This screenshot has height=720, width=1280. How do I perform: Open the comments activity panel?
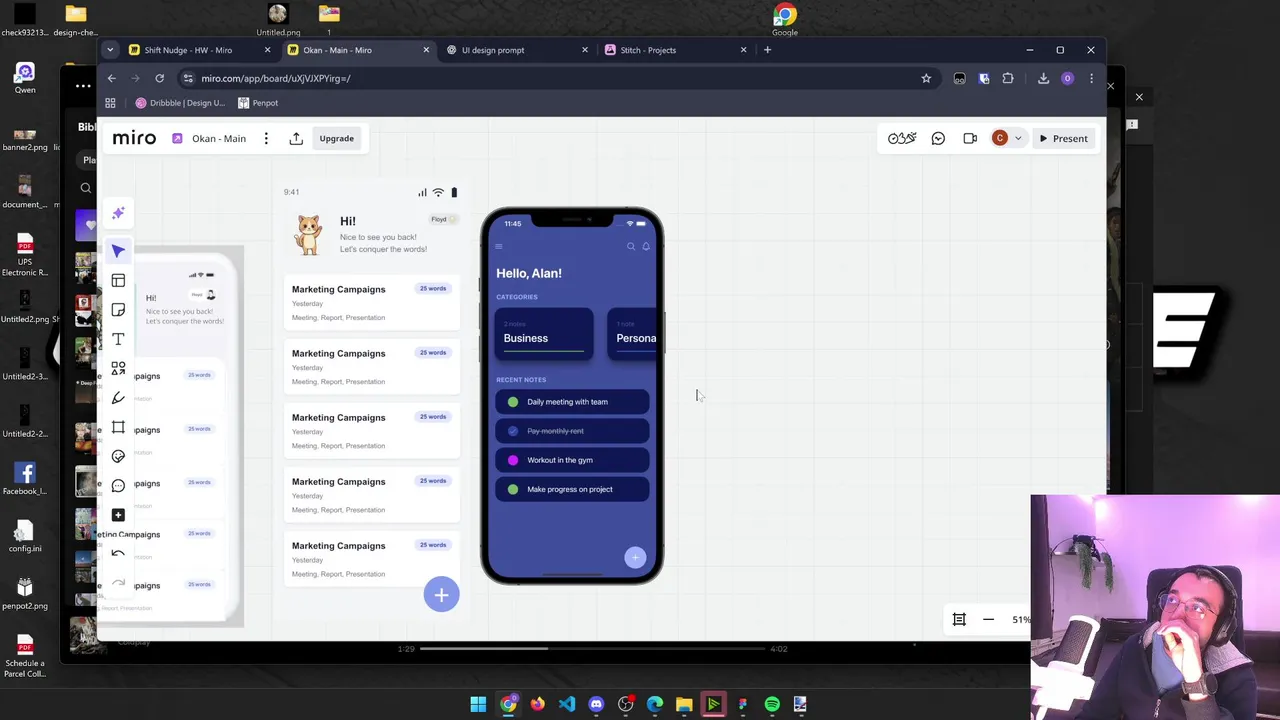[x=938, y=139]
